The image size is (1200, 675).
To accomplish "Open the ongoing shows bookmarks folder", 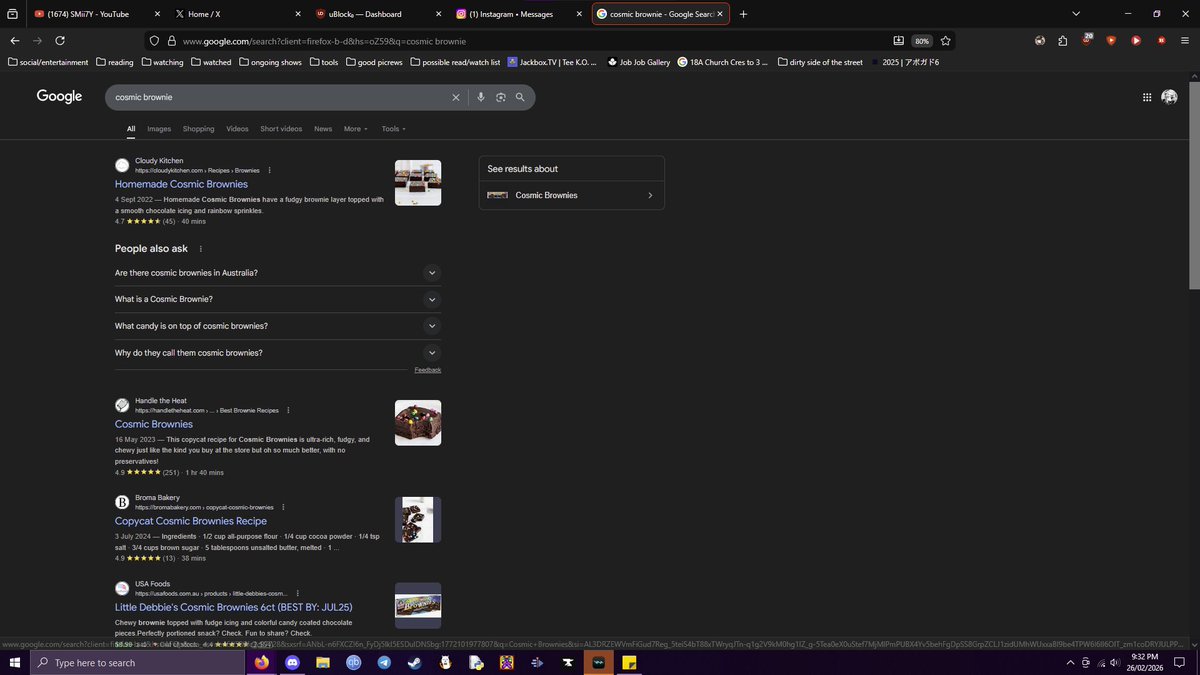I will coord(270,62).
